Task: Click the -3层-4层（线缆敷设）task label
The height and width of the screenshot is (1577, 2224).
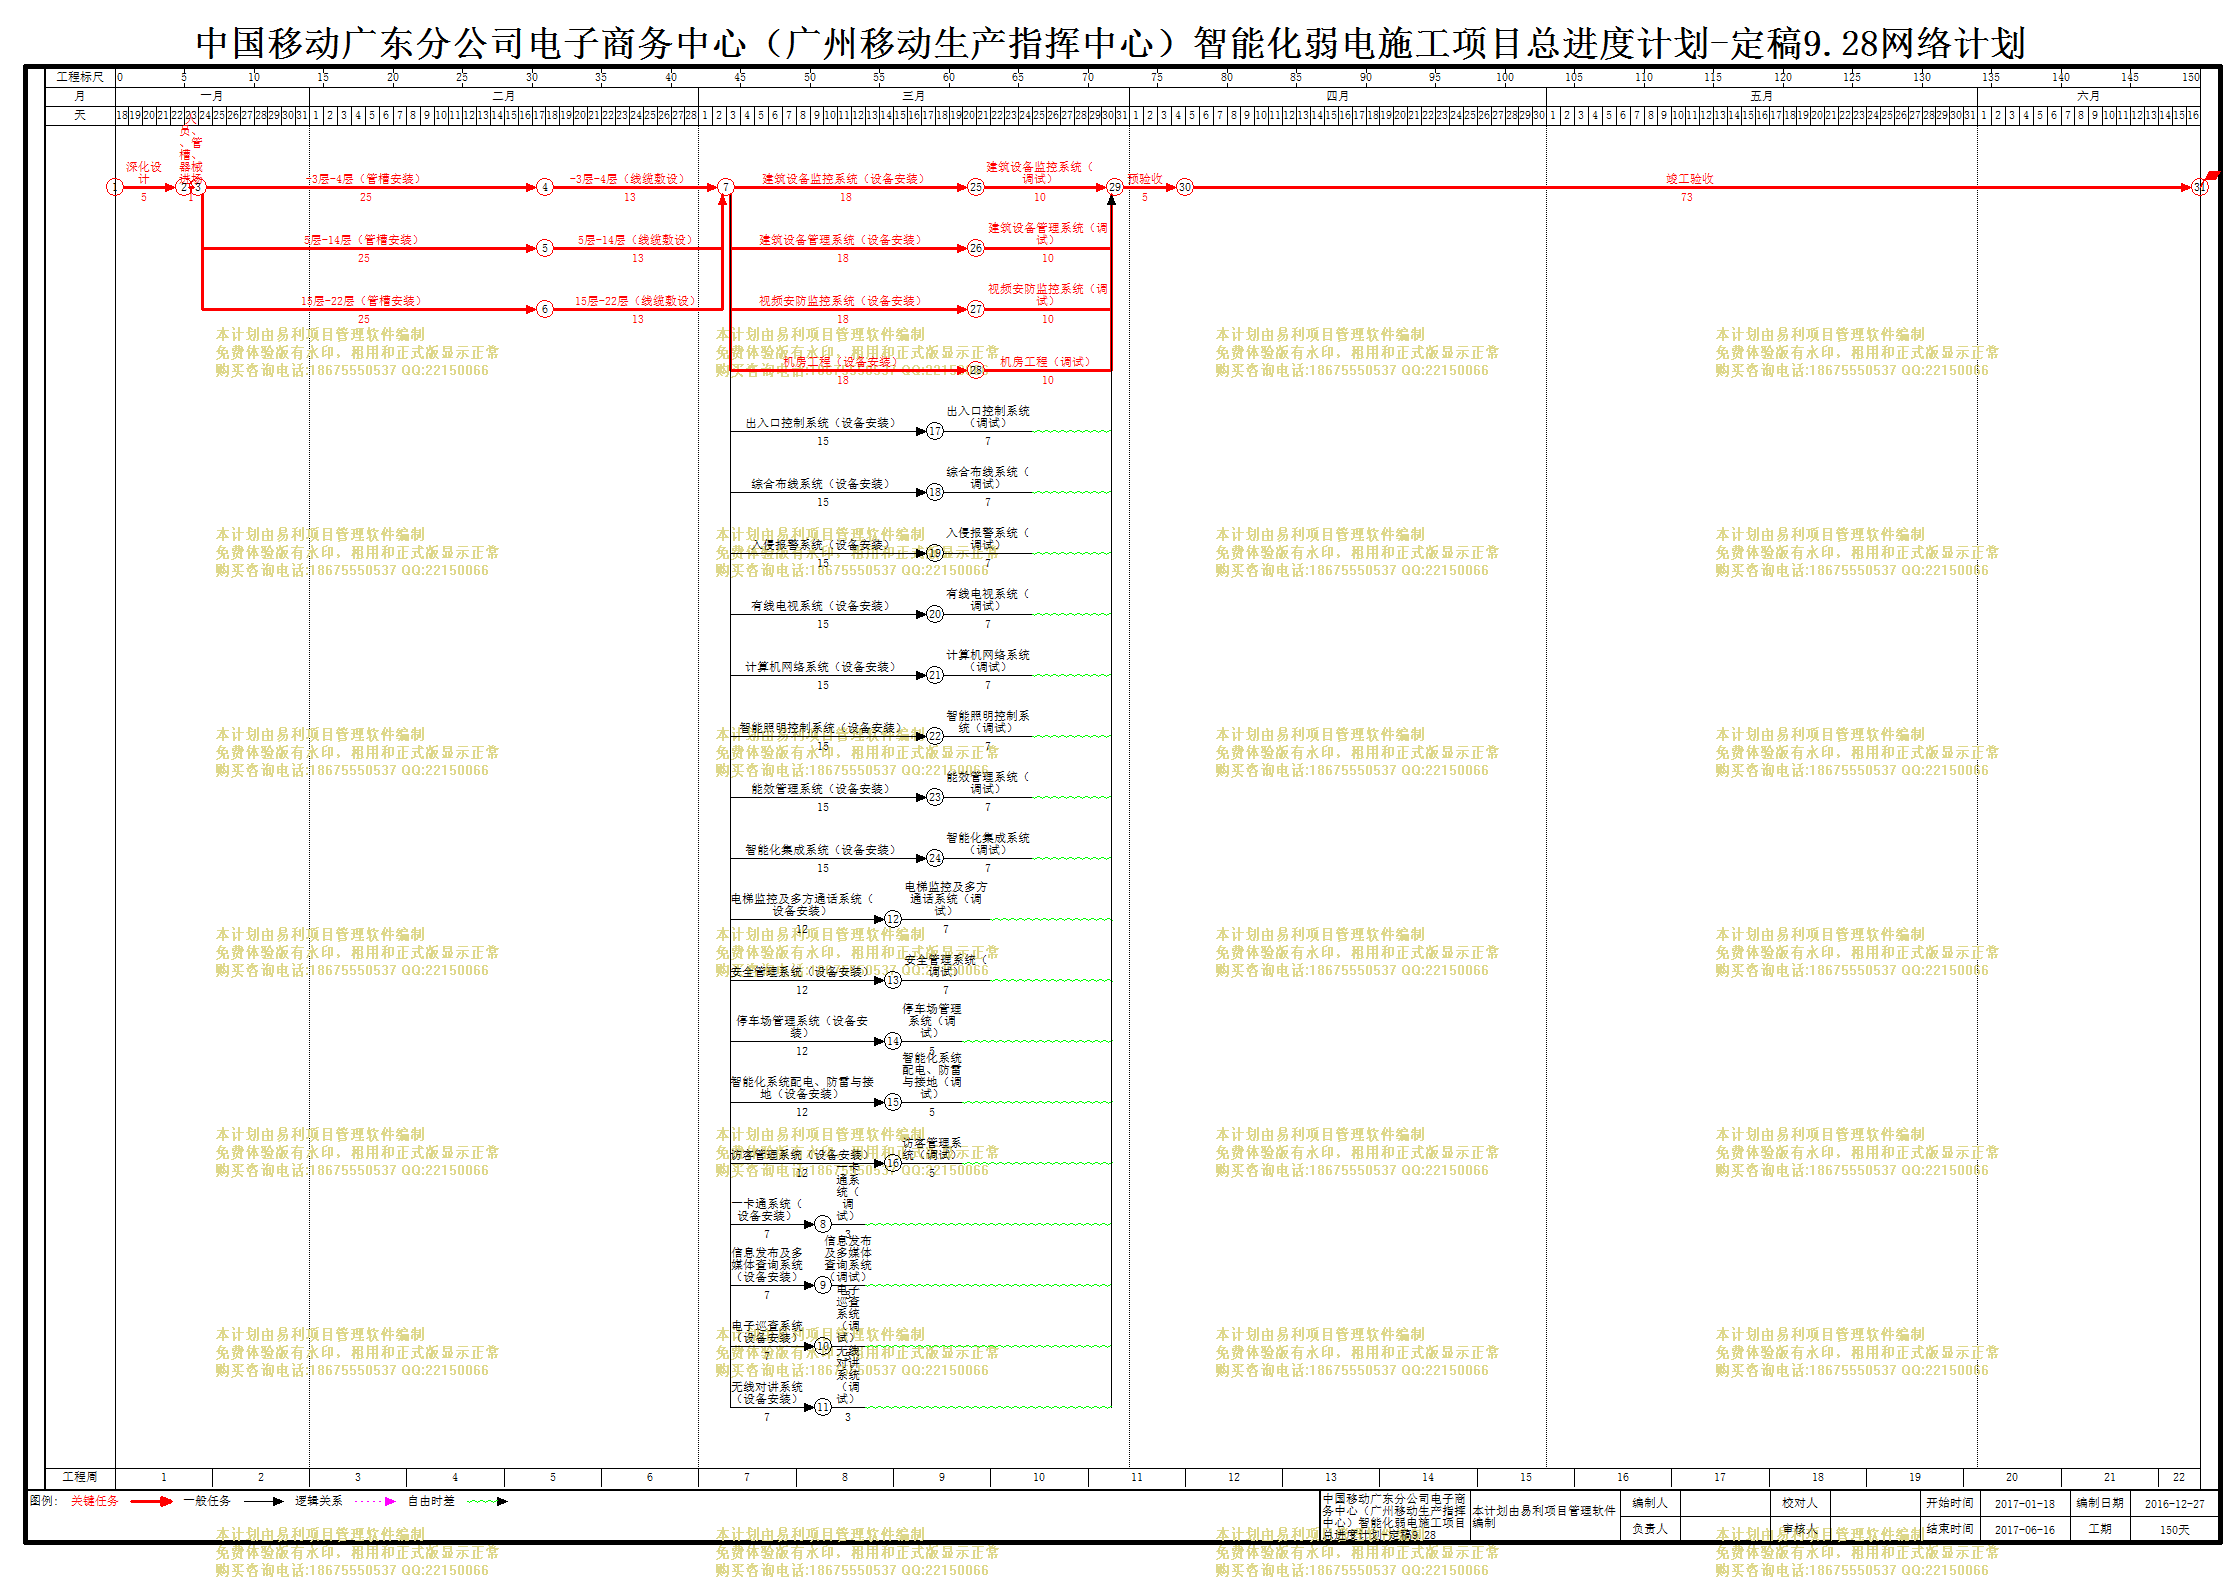Action: [x=629, y=179]
